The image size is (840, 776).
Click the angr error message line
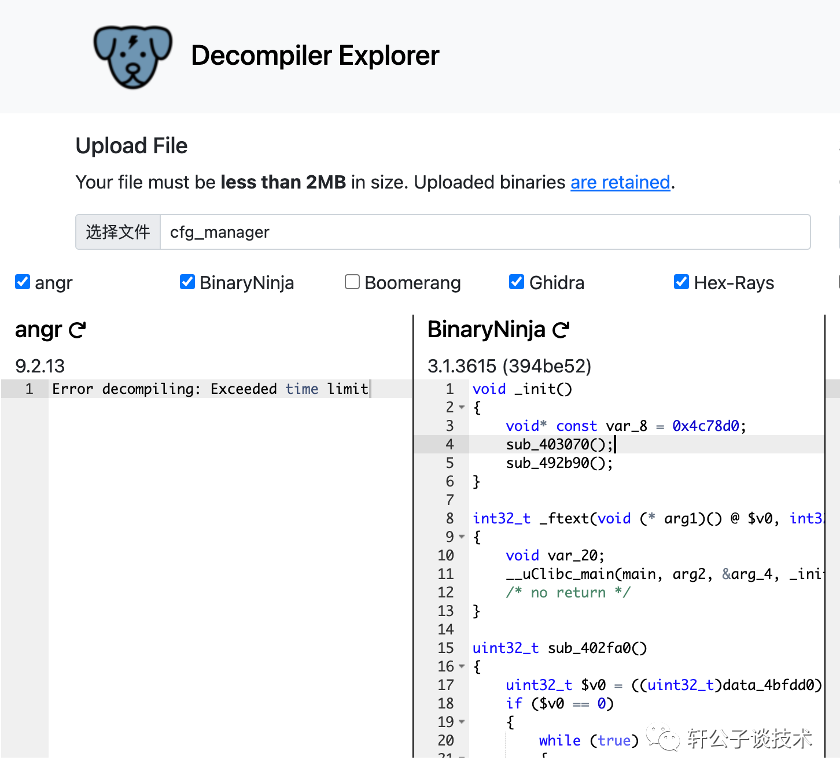(210, 389)
